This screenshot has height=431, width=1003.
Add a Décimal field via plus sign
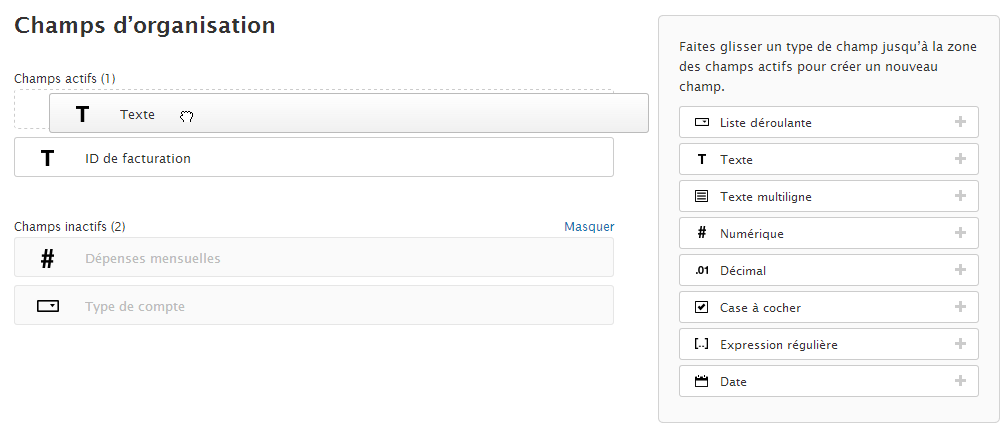point(960,270)
